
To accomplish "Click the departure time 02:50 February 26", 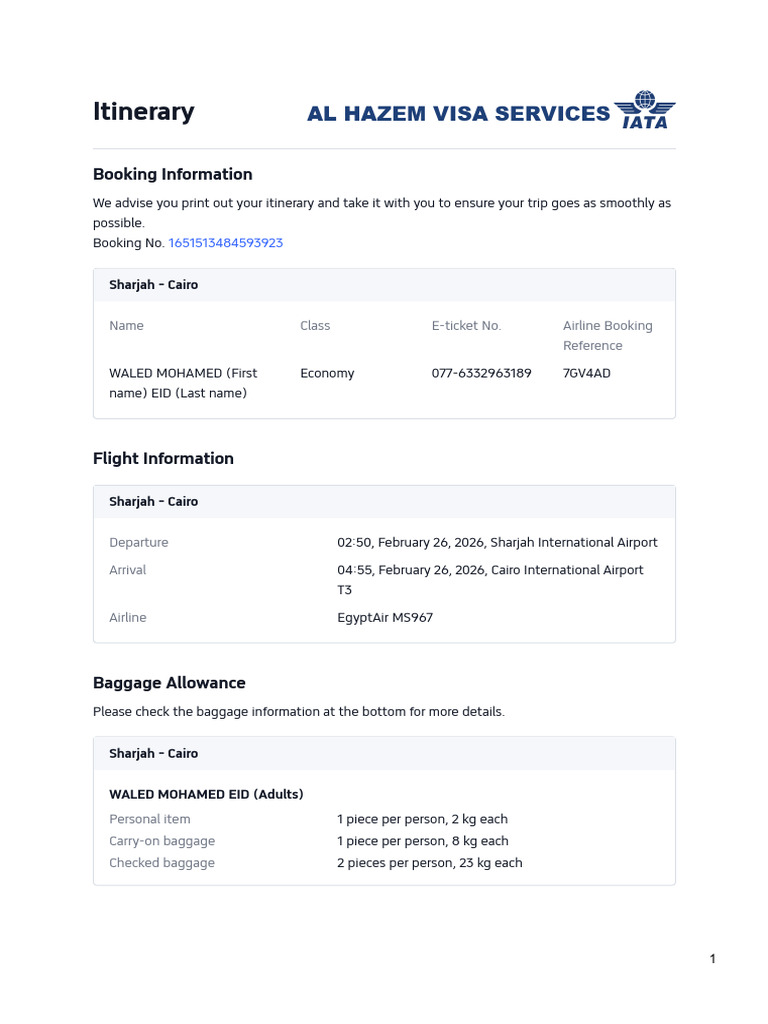I will 497,543.
